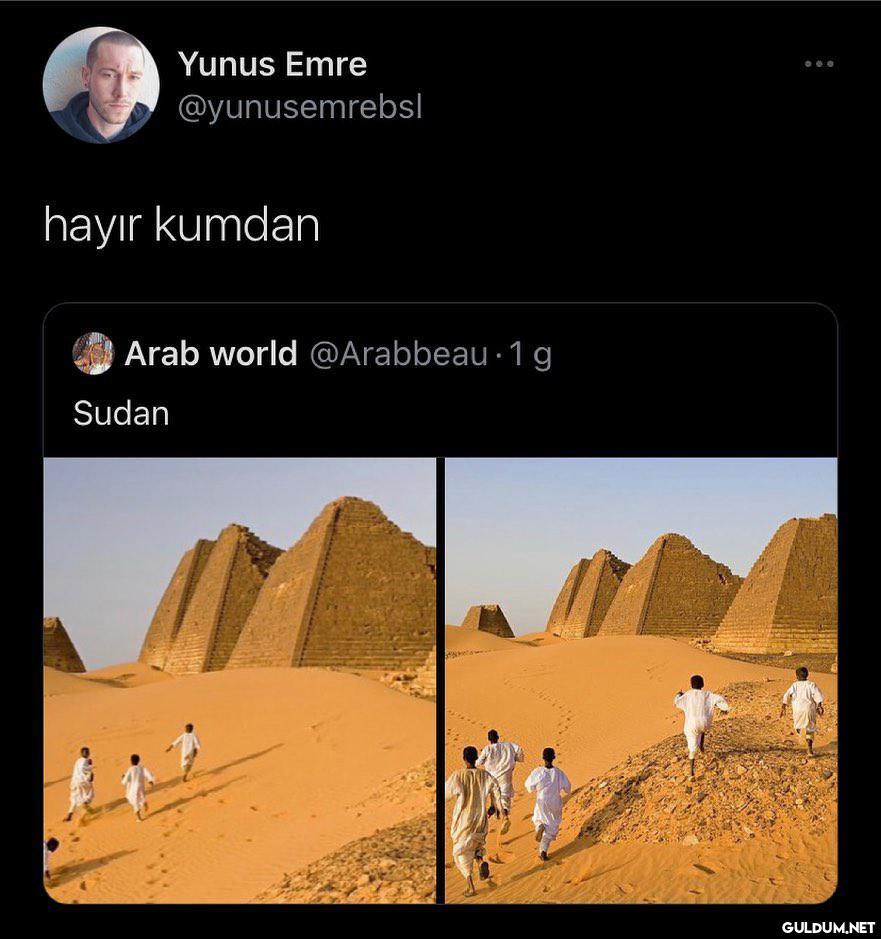The width and height of the screenshot is (881, 939).
Task: Tap the small distant pyramid in right photo
Action: click(x=488, y=621)
